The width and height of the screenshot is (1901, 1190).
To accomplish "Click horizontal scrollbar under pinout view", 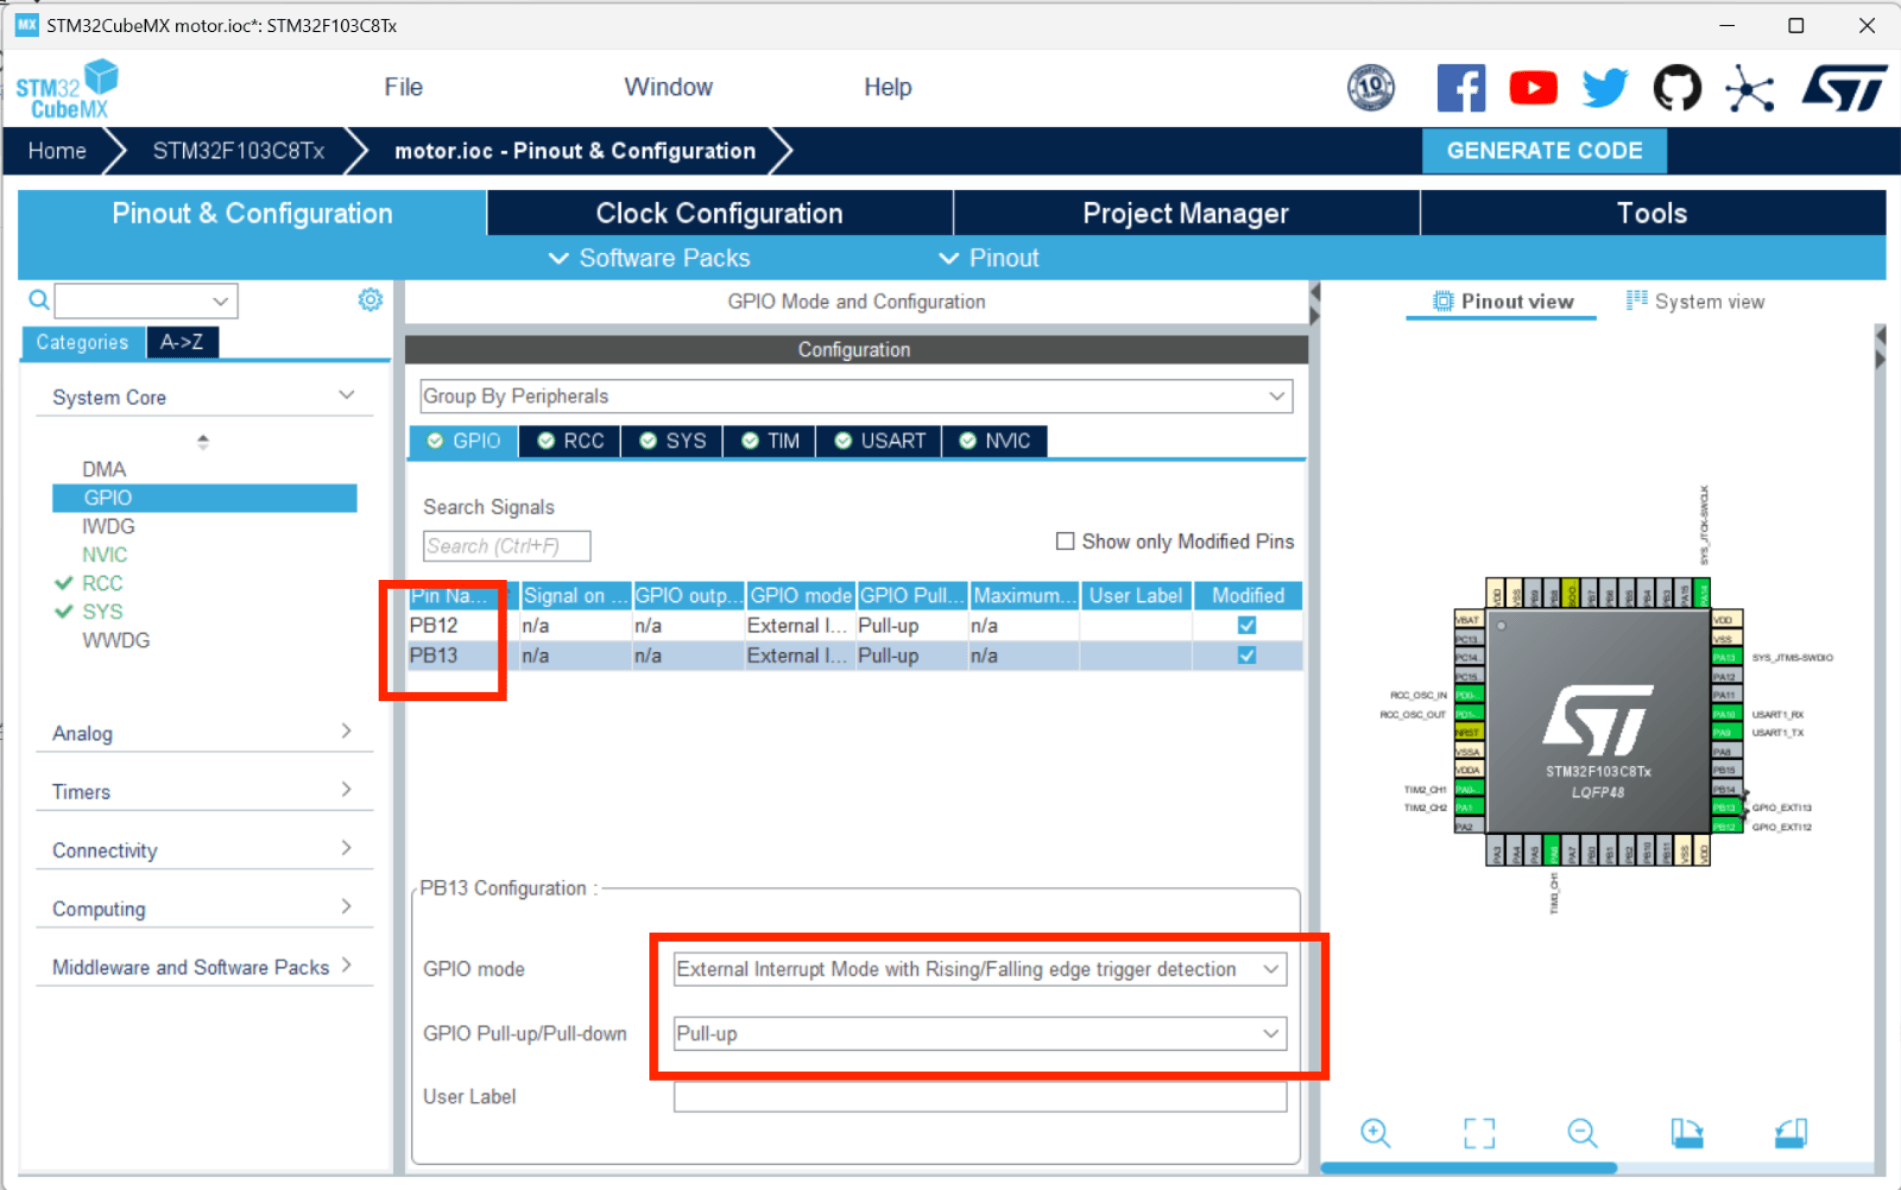I will point(1468,1168).
